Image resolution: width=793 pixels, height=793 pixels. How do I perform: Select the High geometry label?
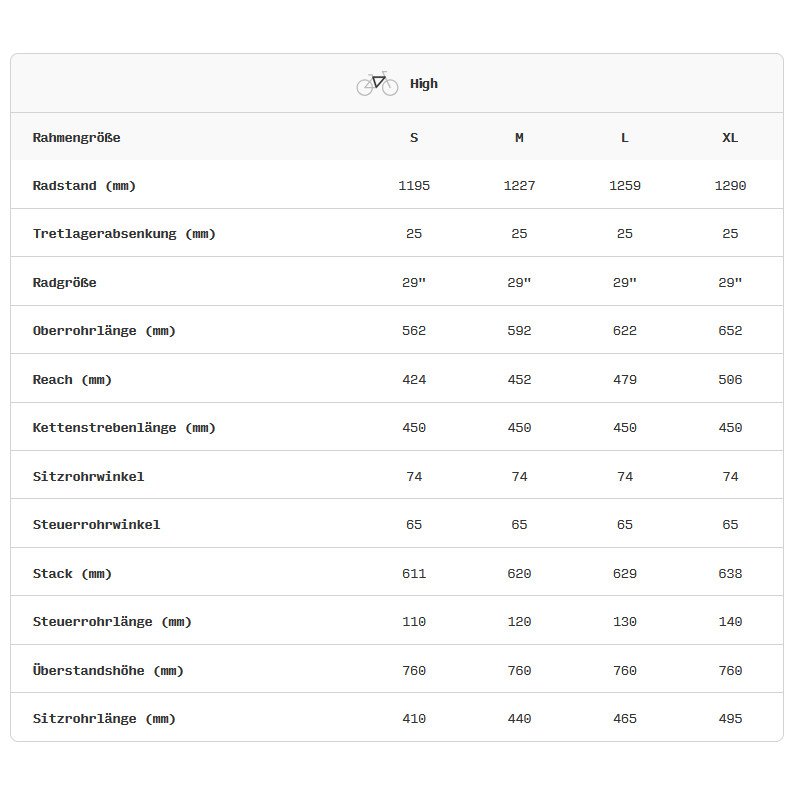coord(424,84)
